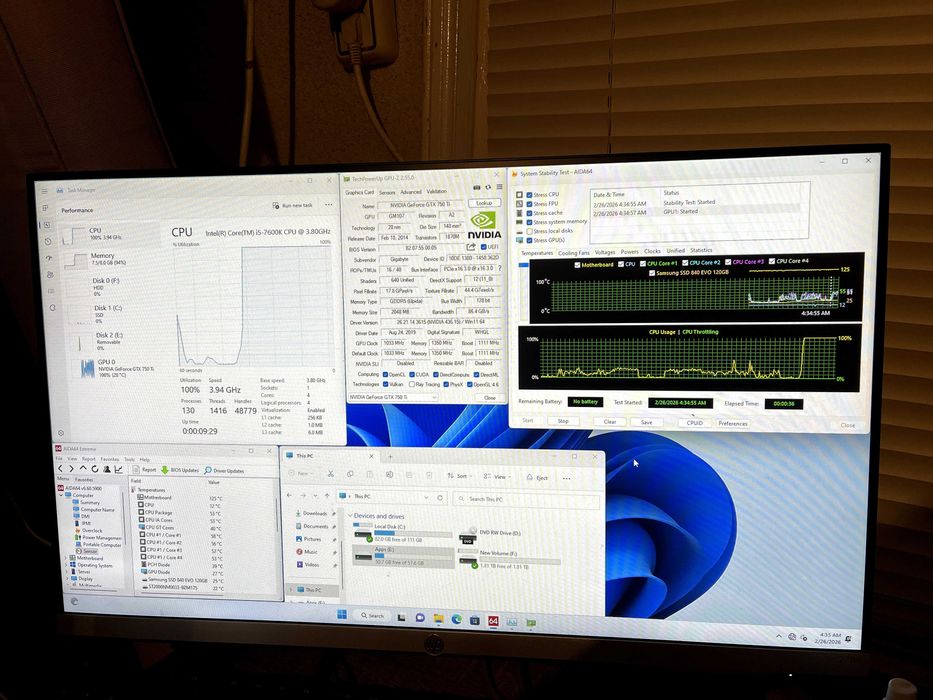Open GPU-Z hamburger menu icon

click(499, 187)
